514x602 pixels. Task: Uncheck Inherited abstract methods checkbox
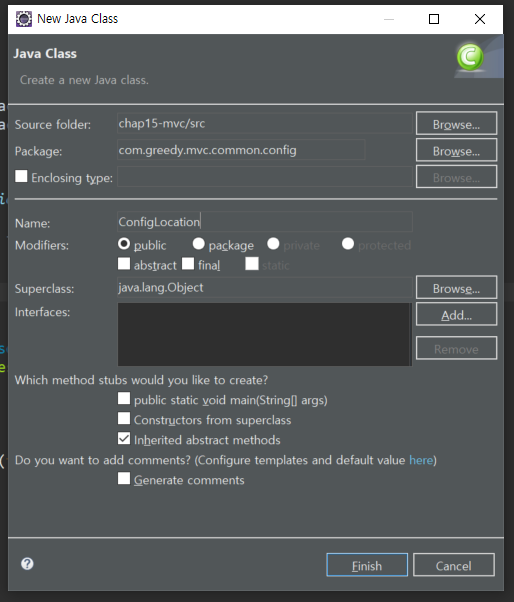click(x=124, y=438)
